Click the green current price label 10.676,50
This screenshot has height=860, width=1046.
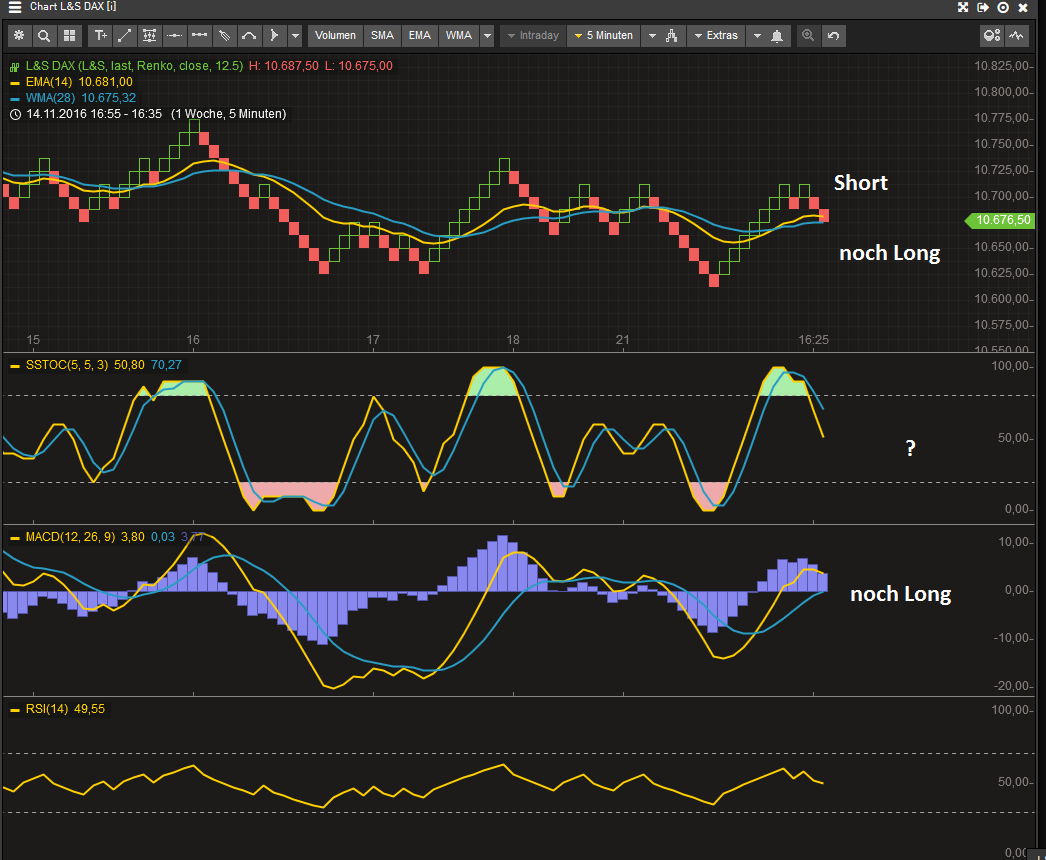[x=1002, y=220]
